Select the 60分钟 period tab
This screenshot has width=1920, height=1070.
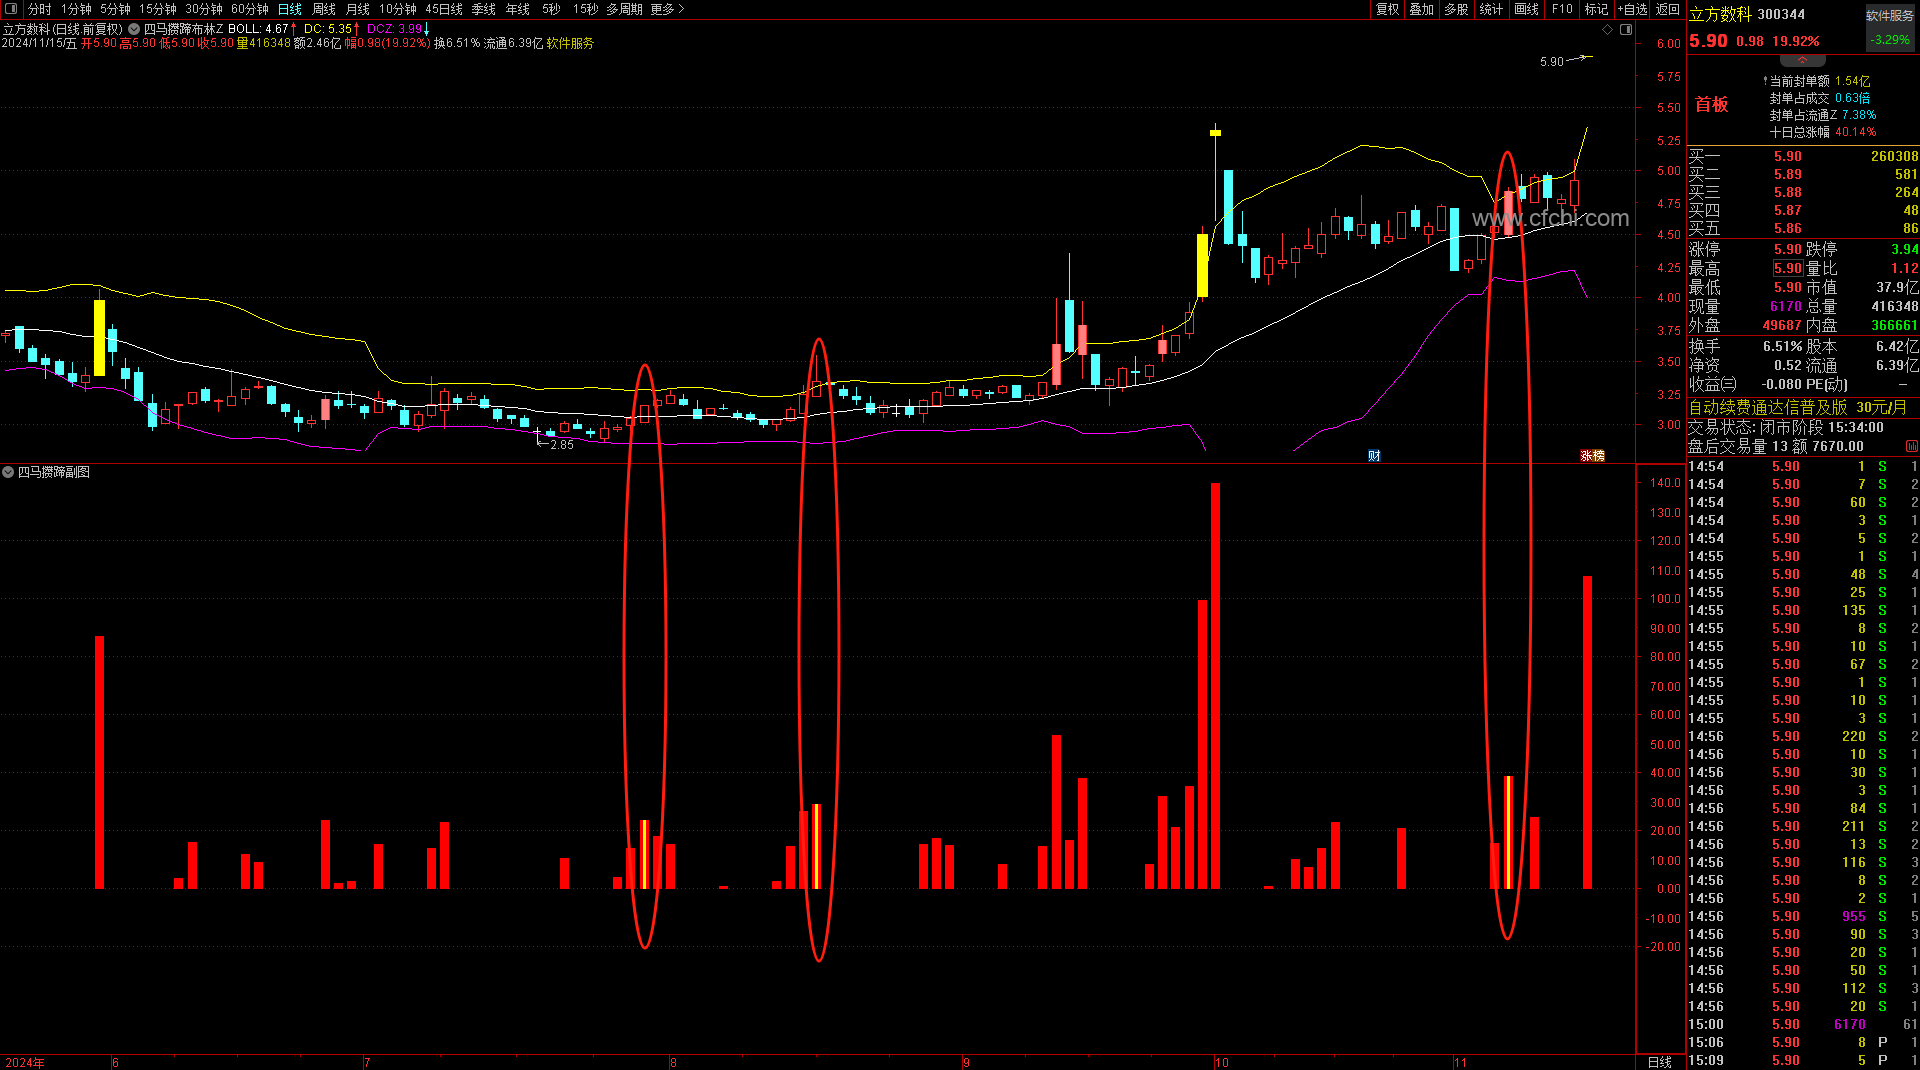point(250,9)
